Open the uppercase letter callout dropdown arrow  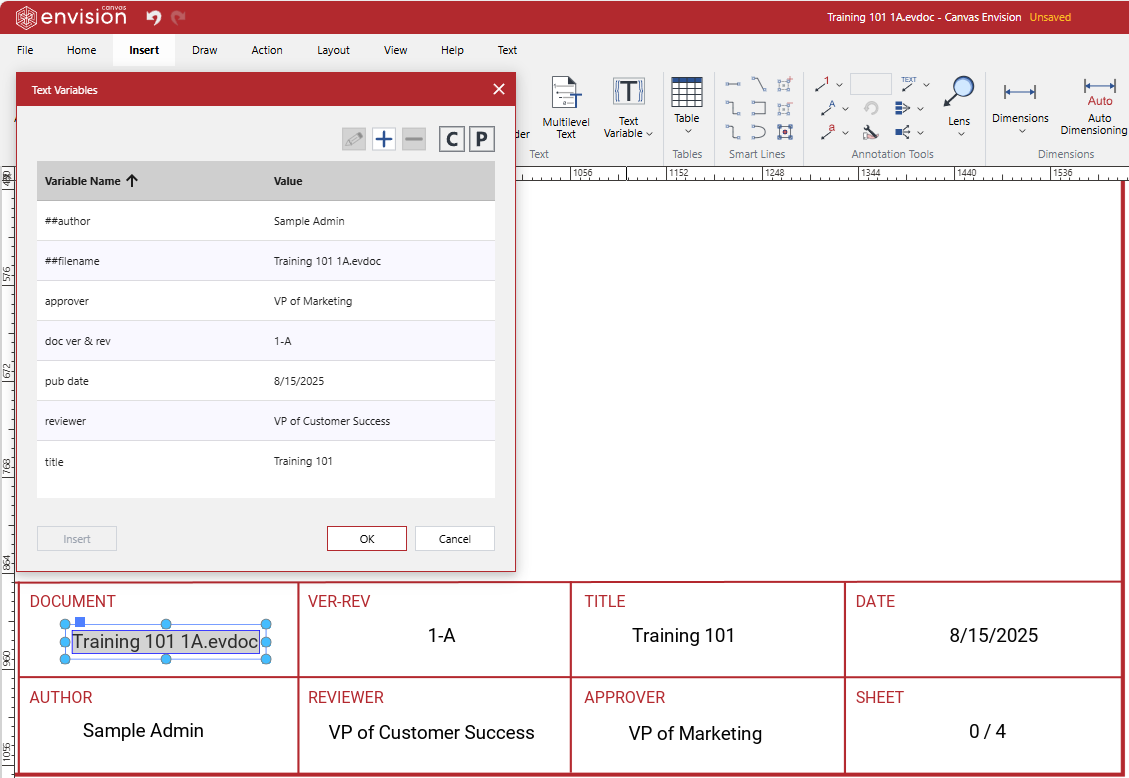tap(845, 109)
